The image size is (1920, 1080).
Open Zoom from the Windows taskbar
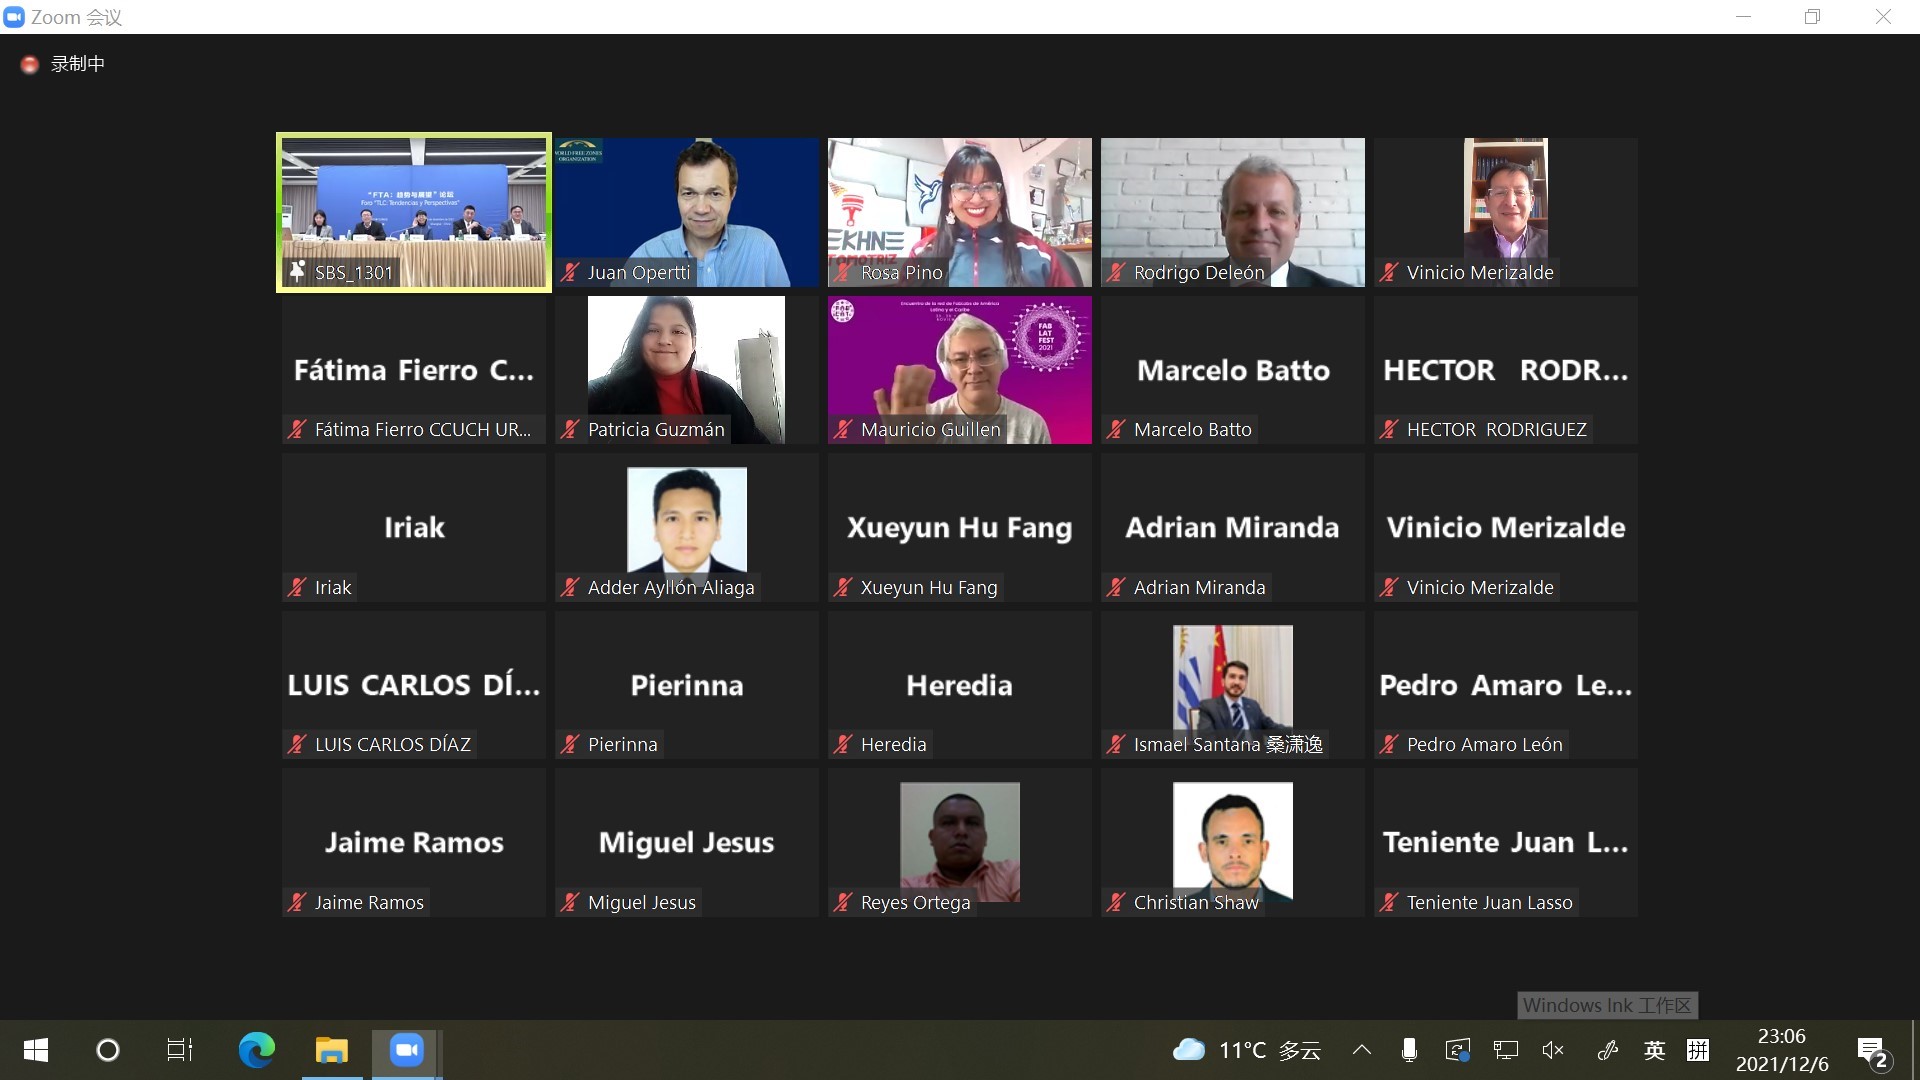pyautogui.click(x=406, y=1050)
